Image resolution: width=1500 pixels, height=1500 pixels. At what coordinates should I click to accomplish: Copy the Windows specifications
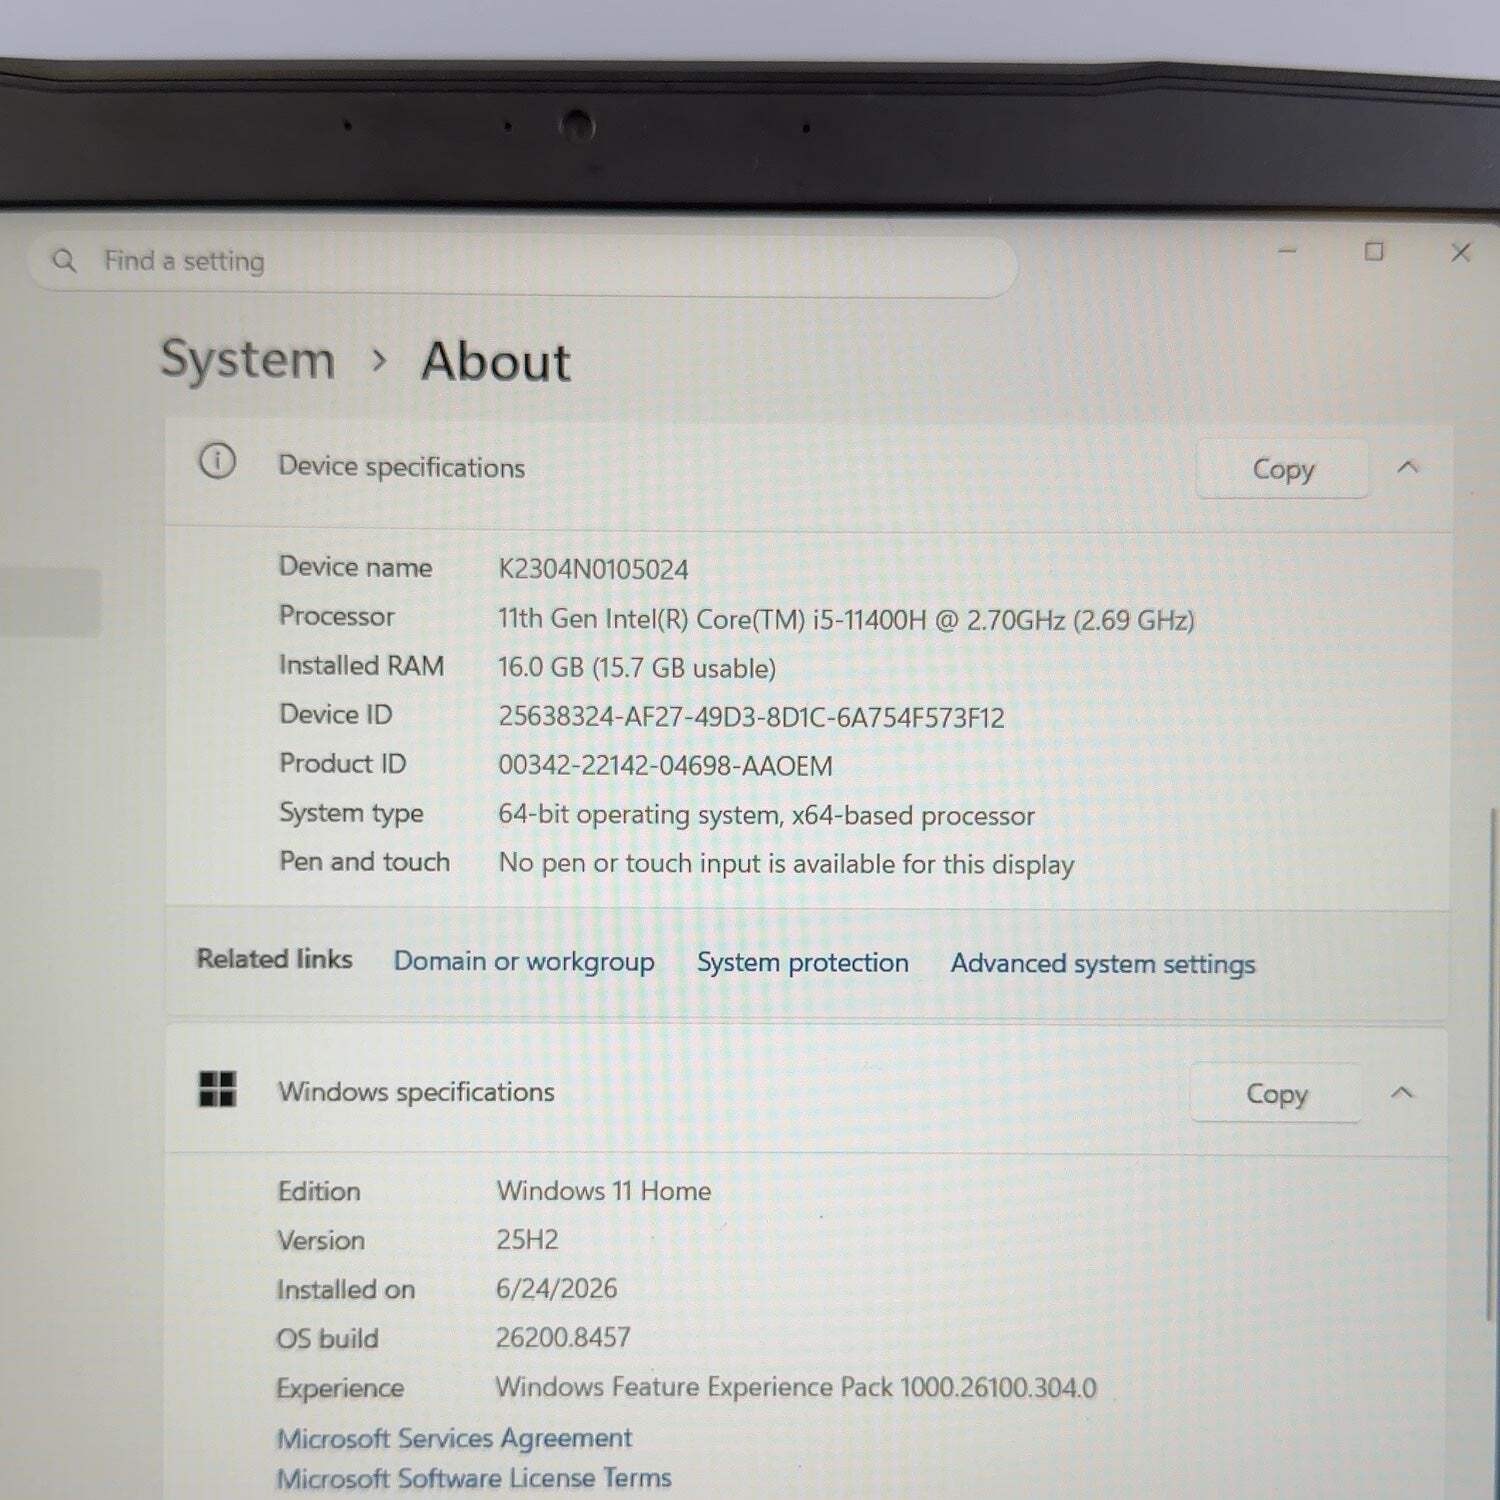tap(1277, 1093)
